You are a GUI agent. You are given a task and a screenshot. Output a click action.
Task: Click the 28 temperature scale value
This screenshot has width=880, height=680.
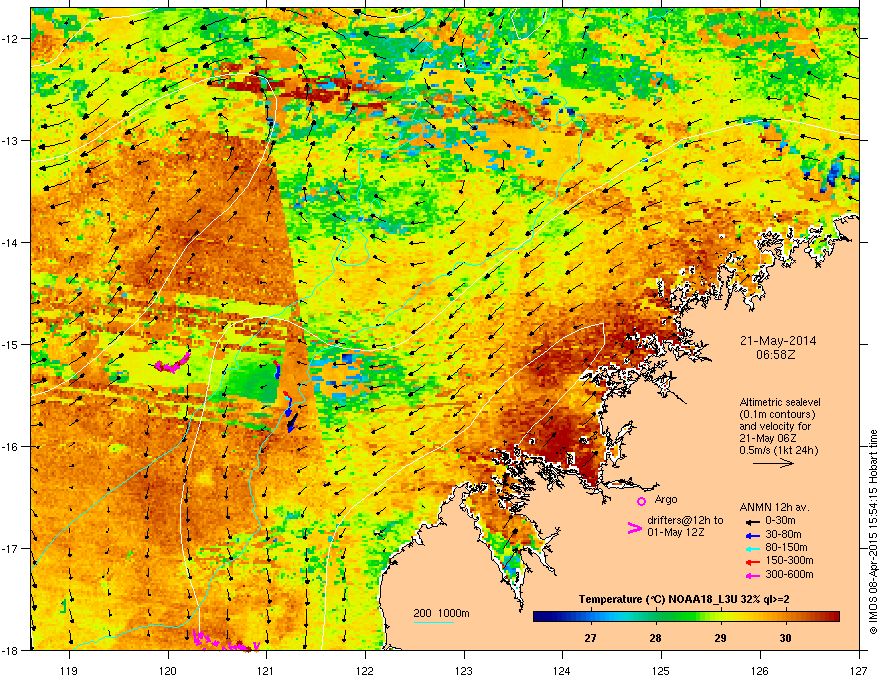point(655,638)
